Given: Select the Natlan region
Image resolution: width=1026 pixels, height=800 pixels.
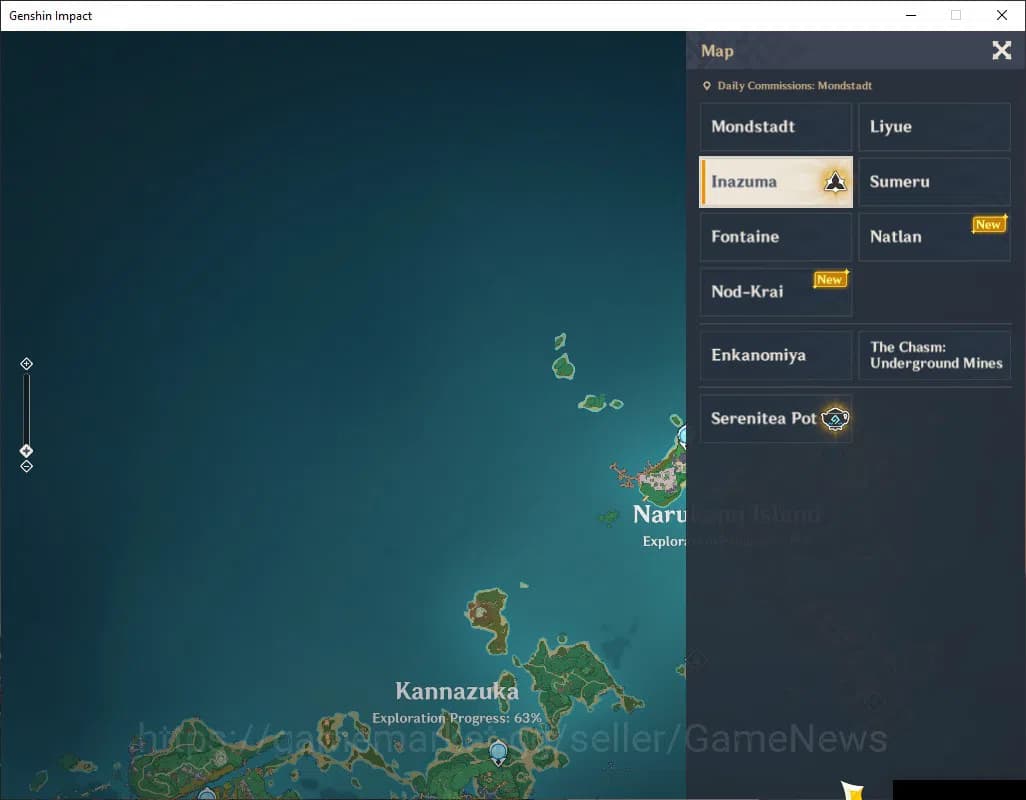Looking at the screenshot, I should pyautogui.click(x=934, y=237).
